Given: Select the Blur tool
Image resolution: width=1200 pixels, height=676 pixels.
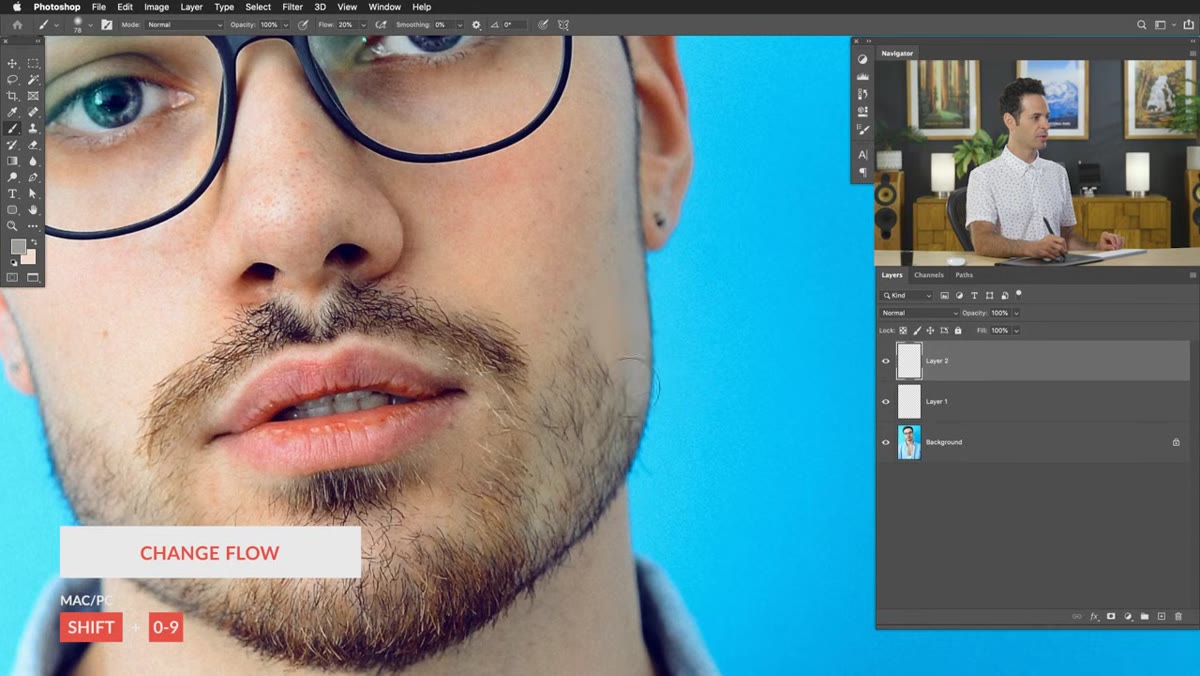Looking at the screenshot, I should 33,161.
